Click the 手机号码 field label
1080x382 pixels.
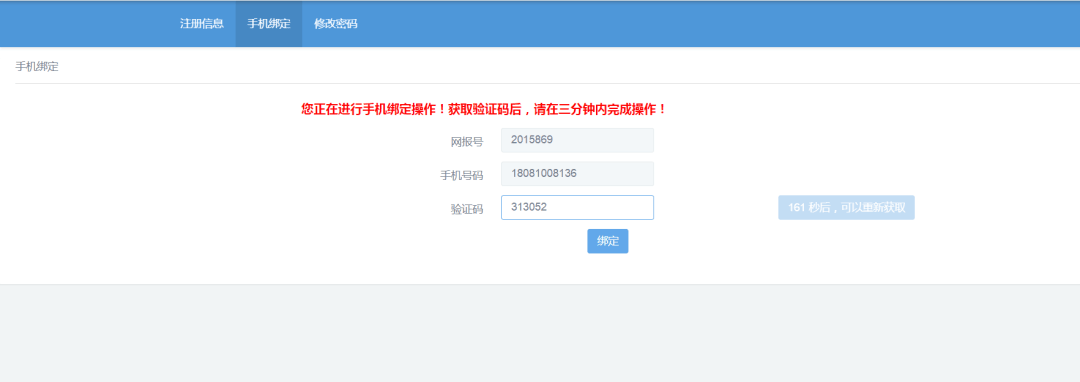(461, 176)
